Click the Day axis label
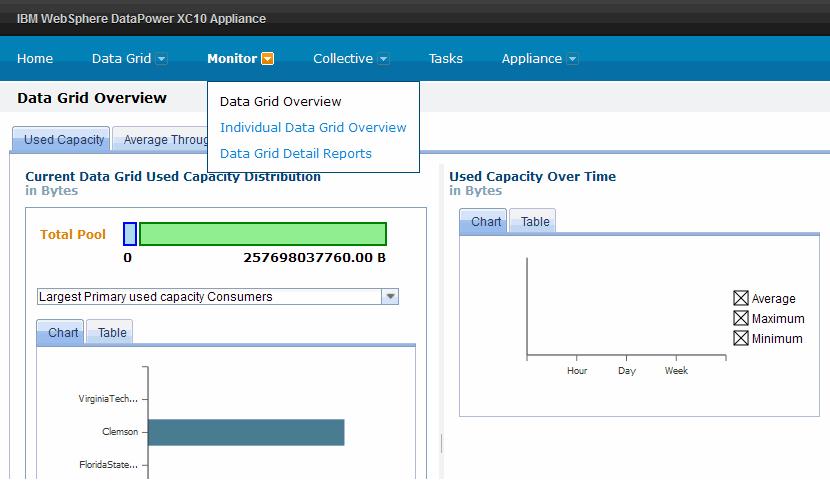The height and width of the screenshot is (481, 830). coord(627,370)
